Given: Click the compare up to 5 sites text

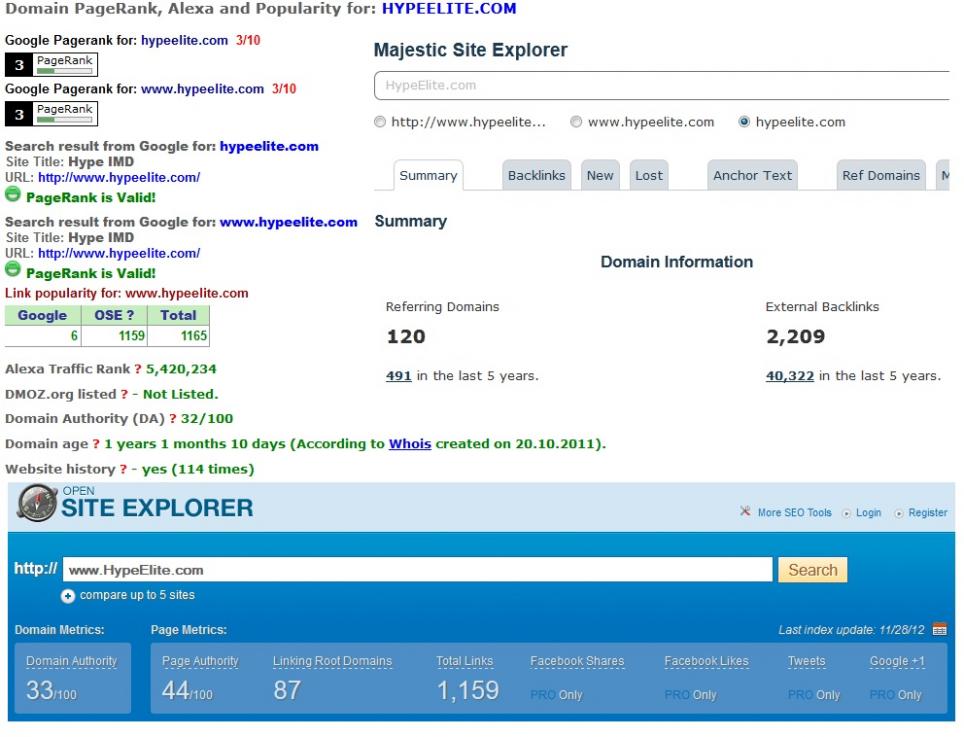Looking at the screenshot, I should (137, 595).
